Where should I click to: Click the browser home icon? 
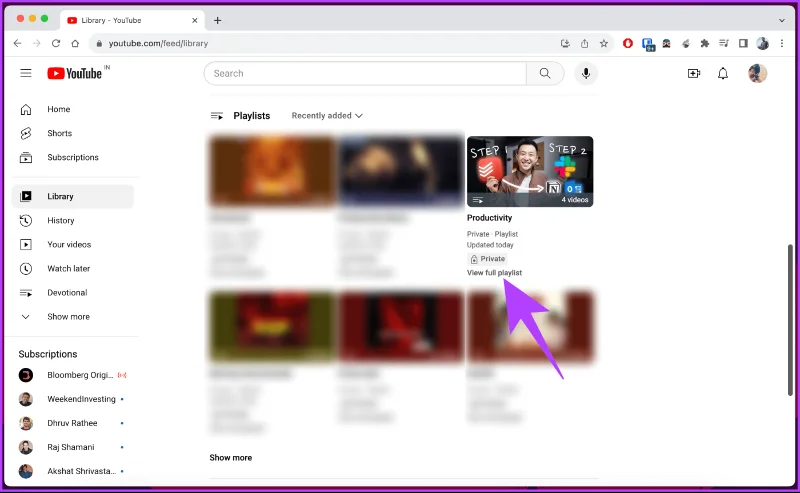[75, 43]
